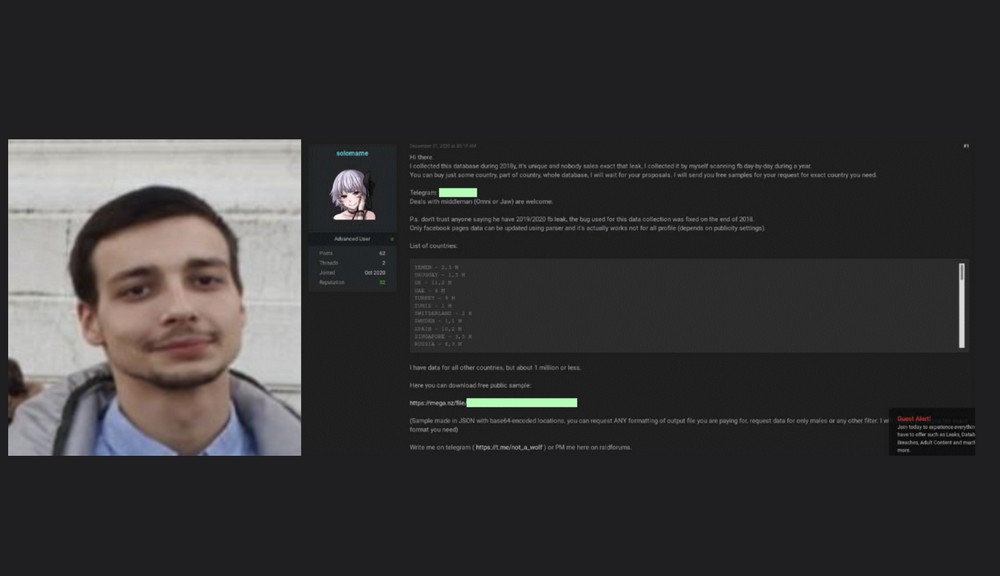The height and width of the screenshot is (576, 1000).
Task: Click the Threads count value 2
Action: (383, 263)
